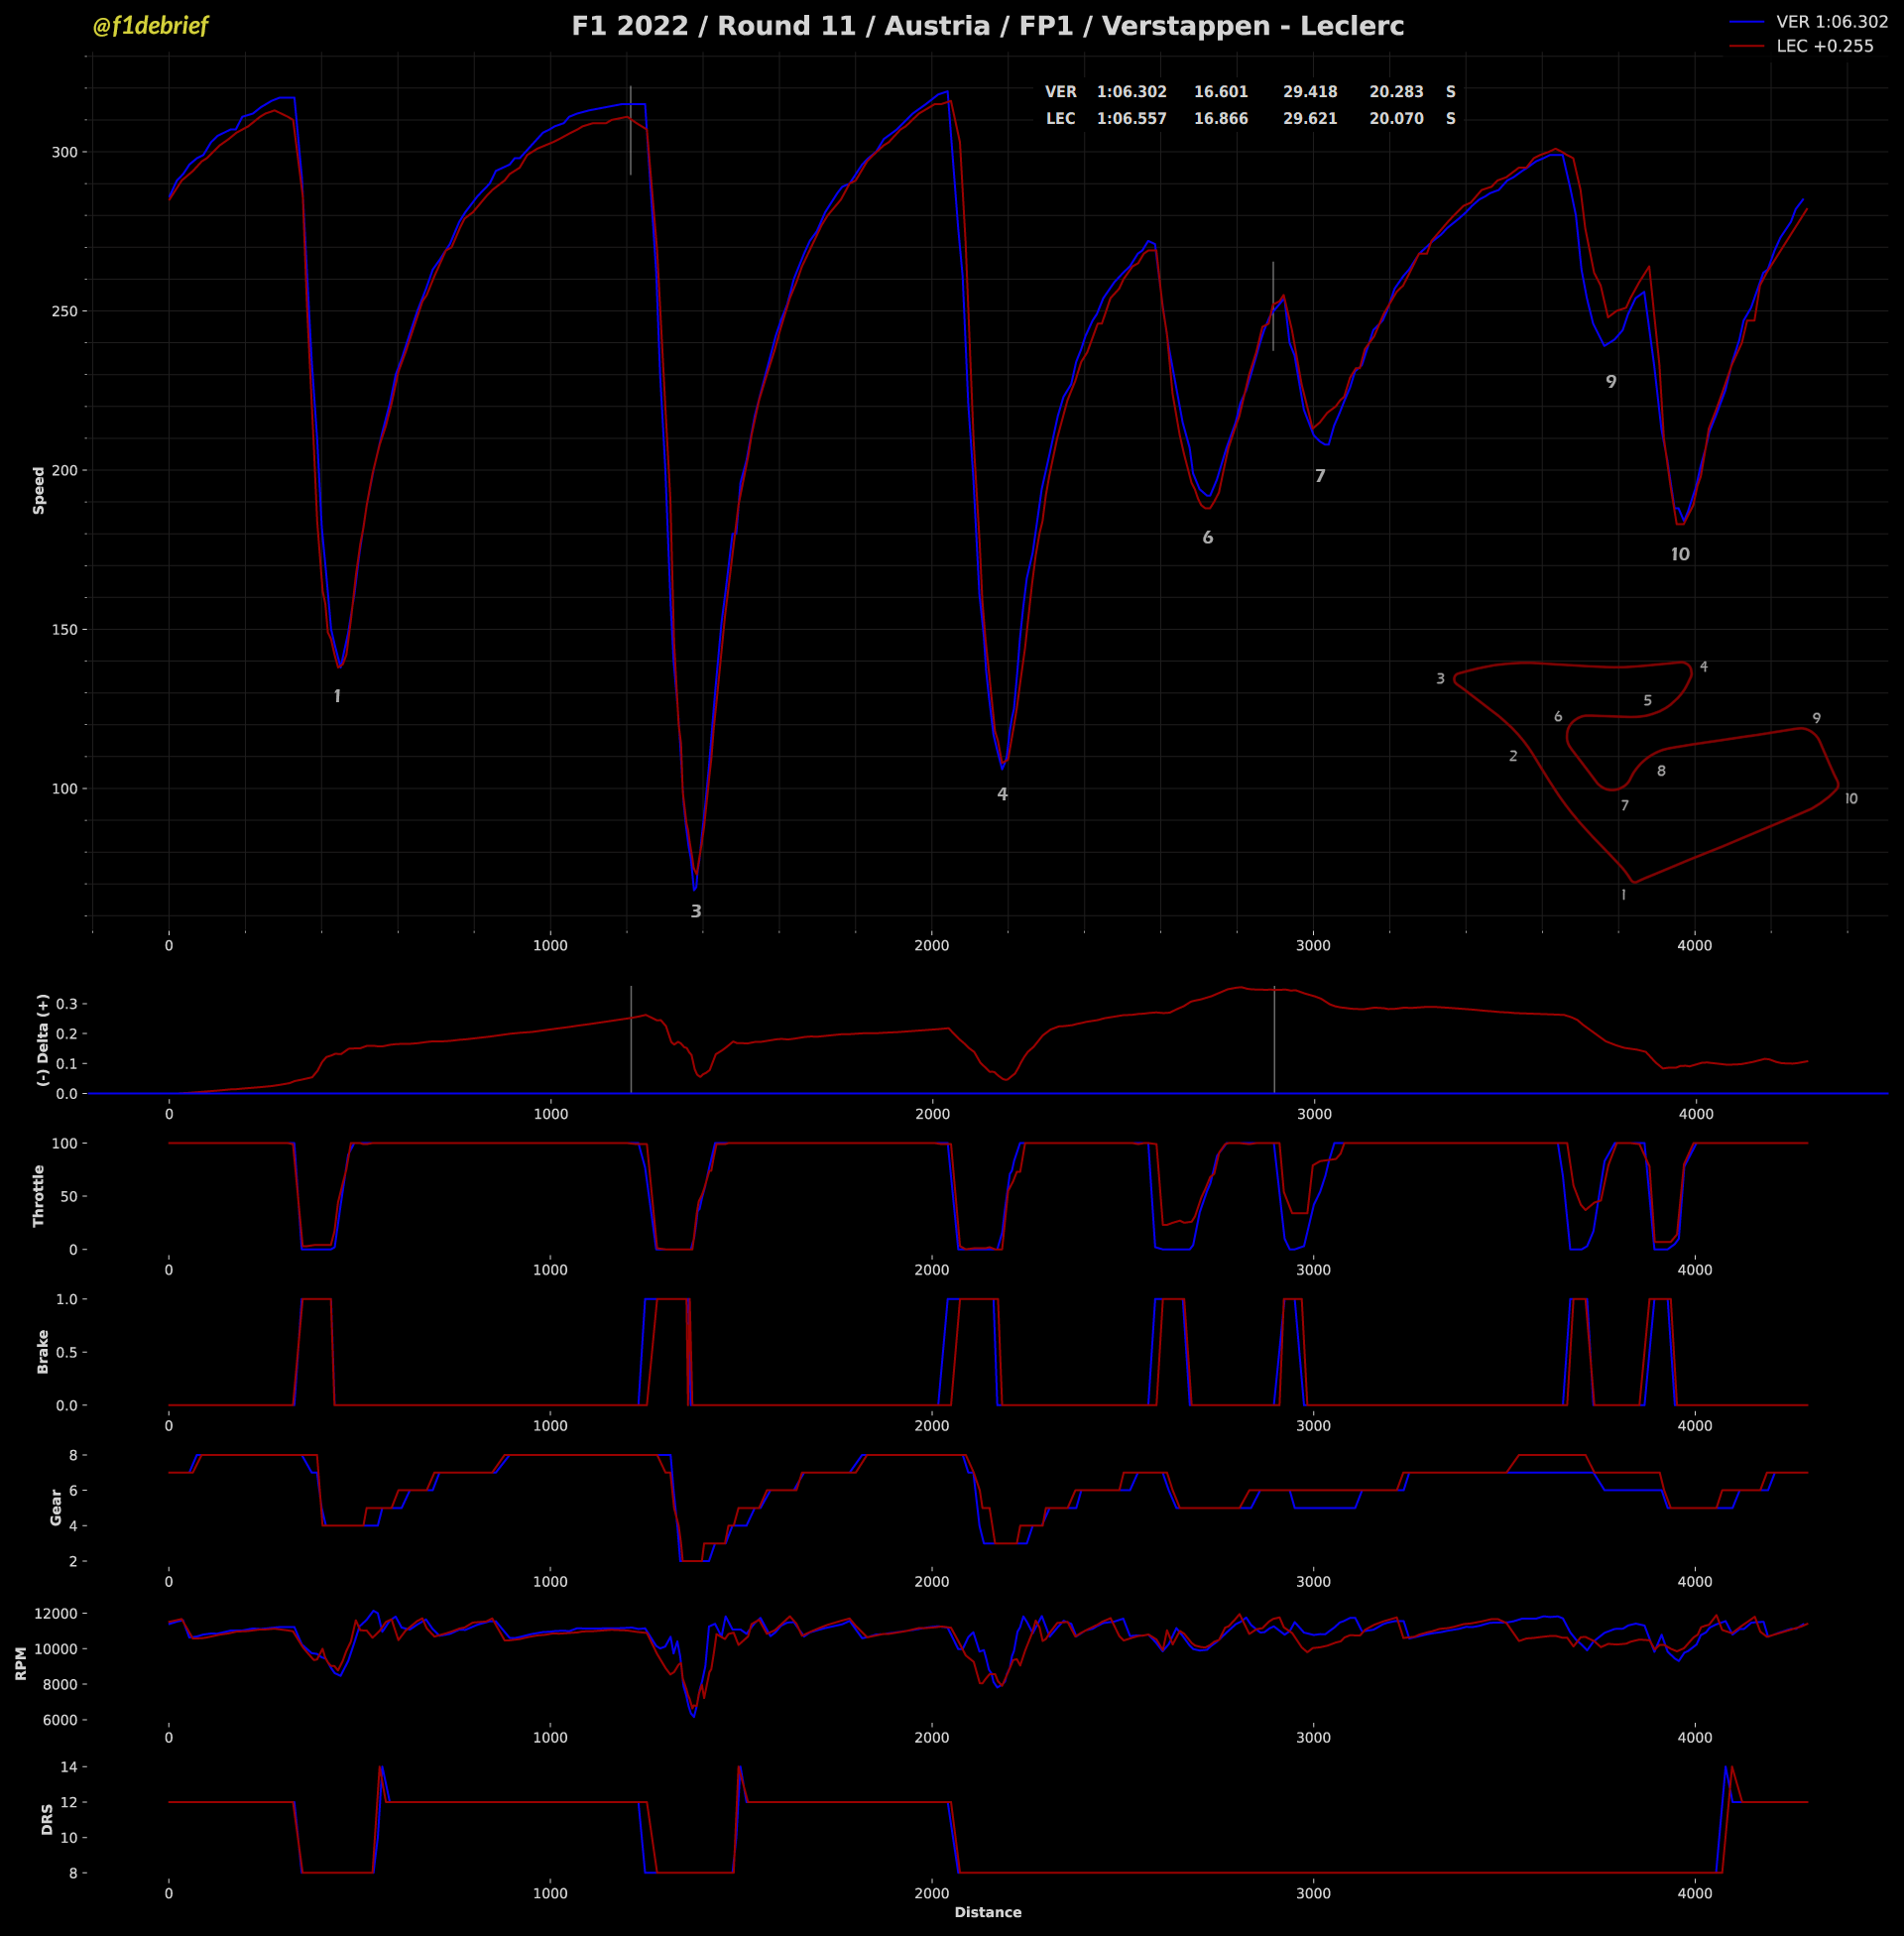
Task: Click LEC sector time 16.866 in table
Action: 1220,119
